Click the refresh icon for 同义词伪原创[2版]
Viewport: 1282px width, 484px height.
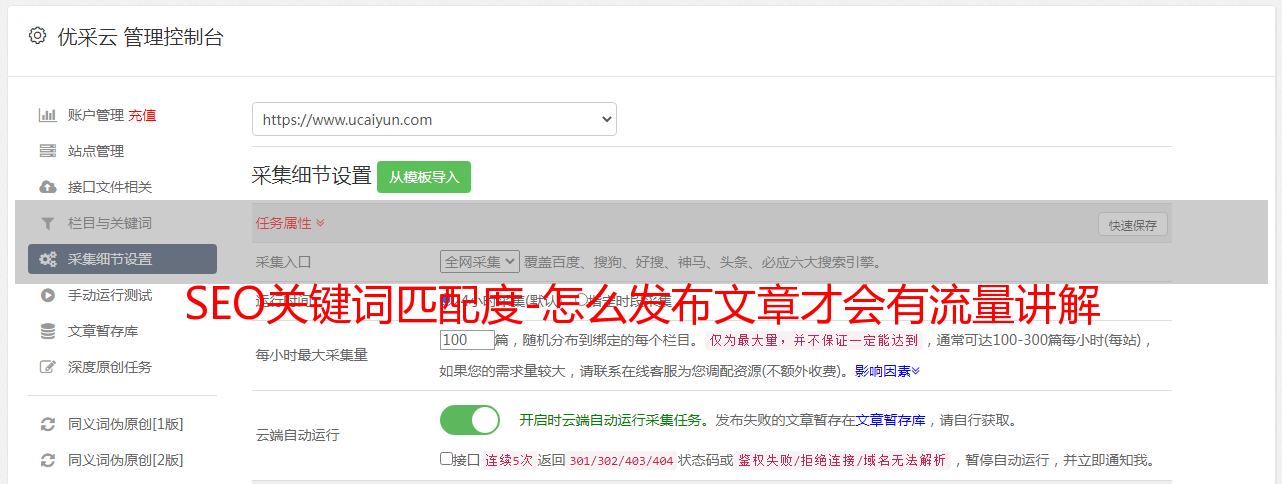click(48, 460)
